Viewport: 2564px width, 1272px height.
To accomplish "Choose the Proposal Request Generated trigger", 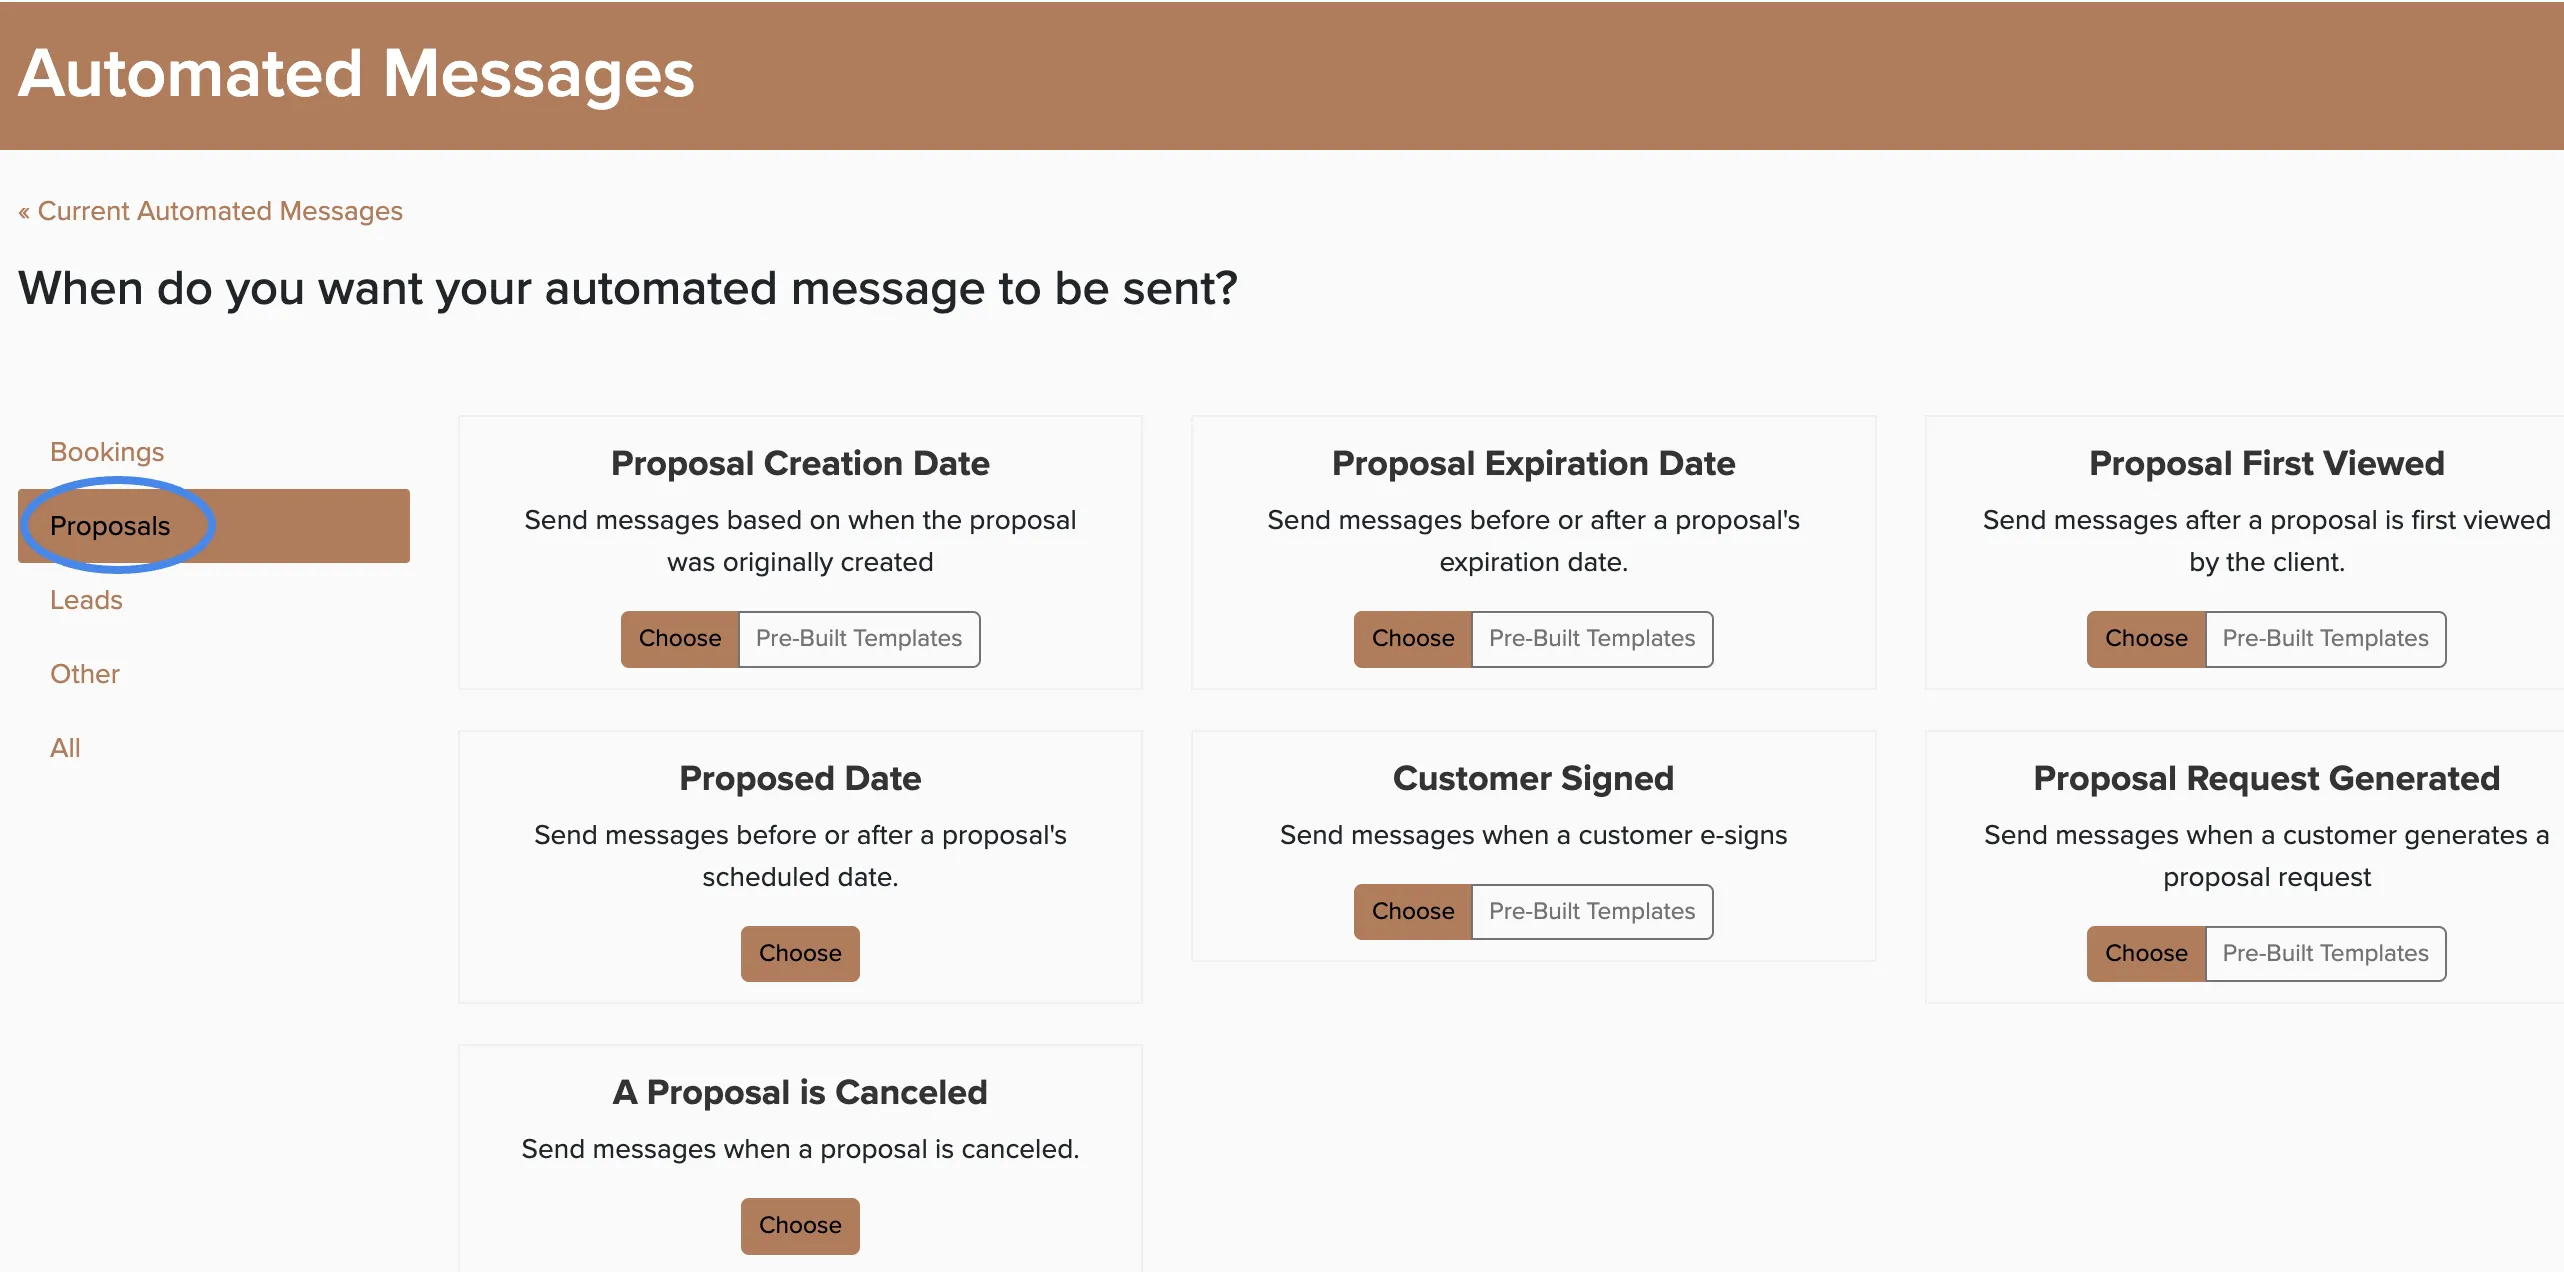I will pyautogui.click(x=2146, y=954).
